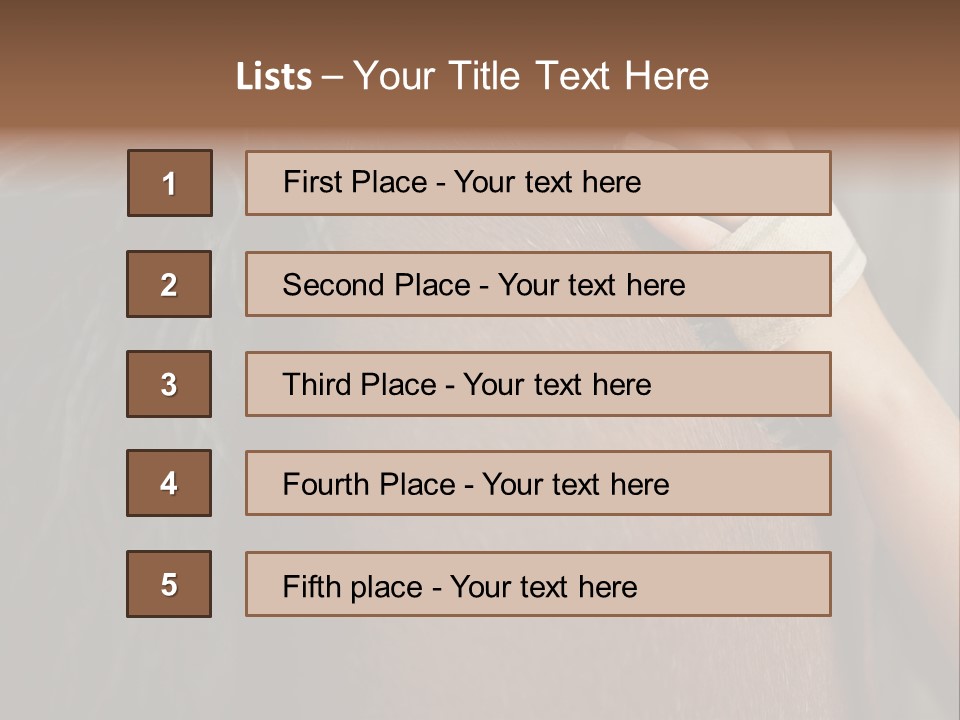Click the number 5 box
This screenshot has width=960, height=720.
point(169,584)
